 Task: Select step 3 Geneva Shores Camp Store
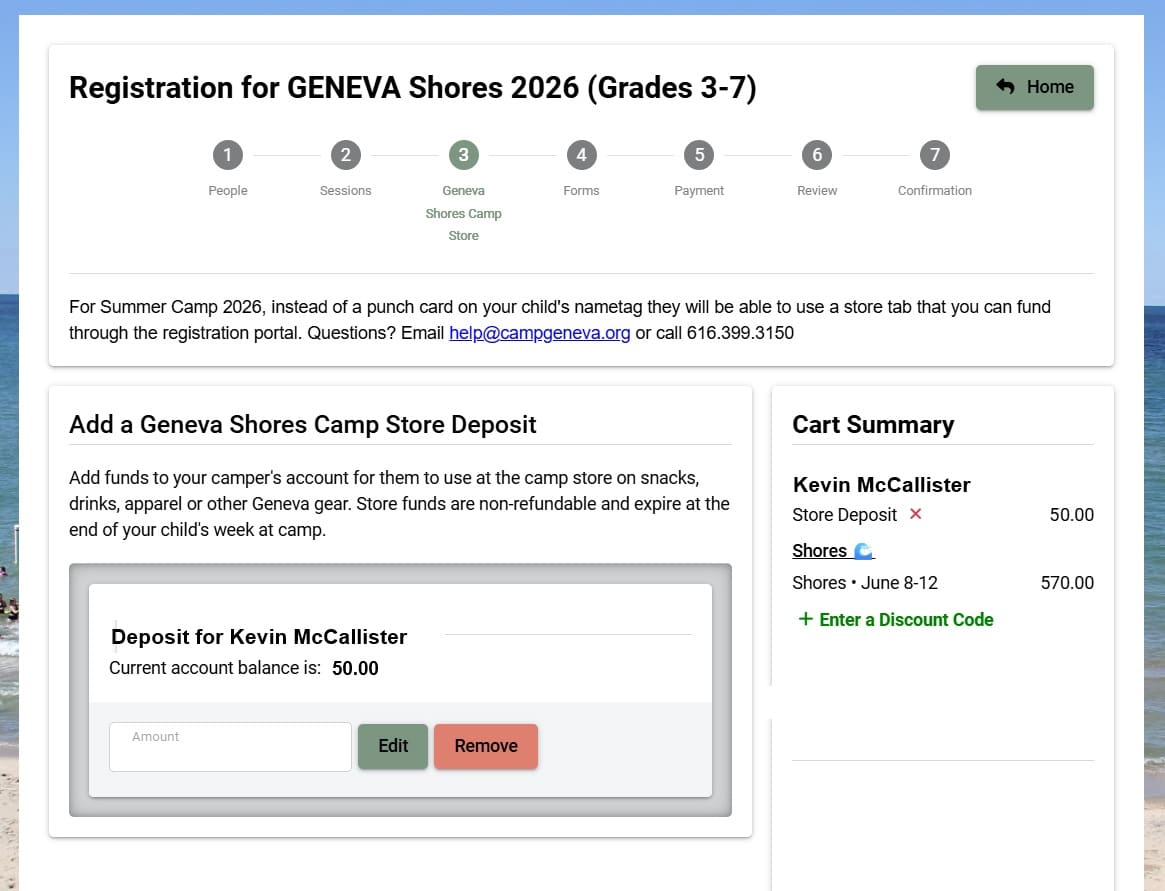pos(463,155)
